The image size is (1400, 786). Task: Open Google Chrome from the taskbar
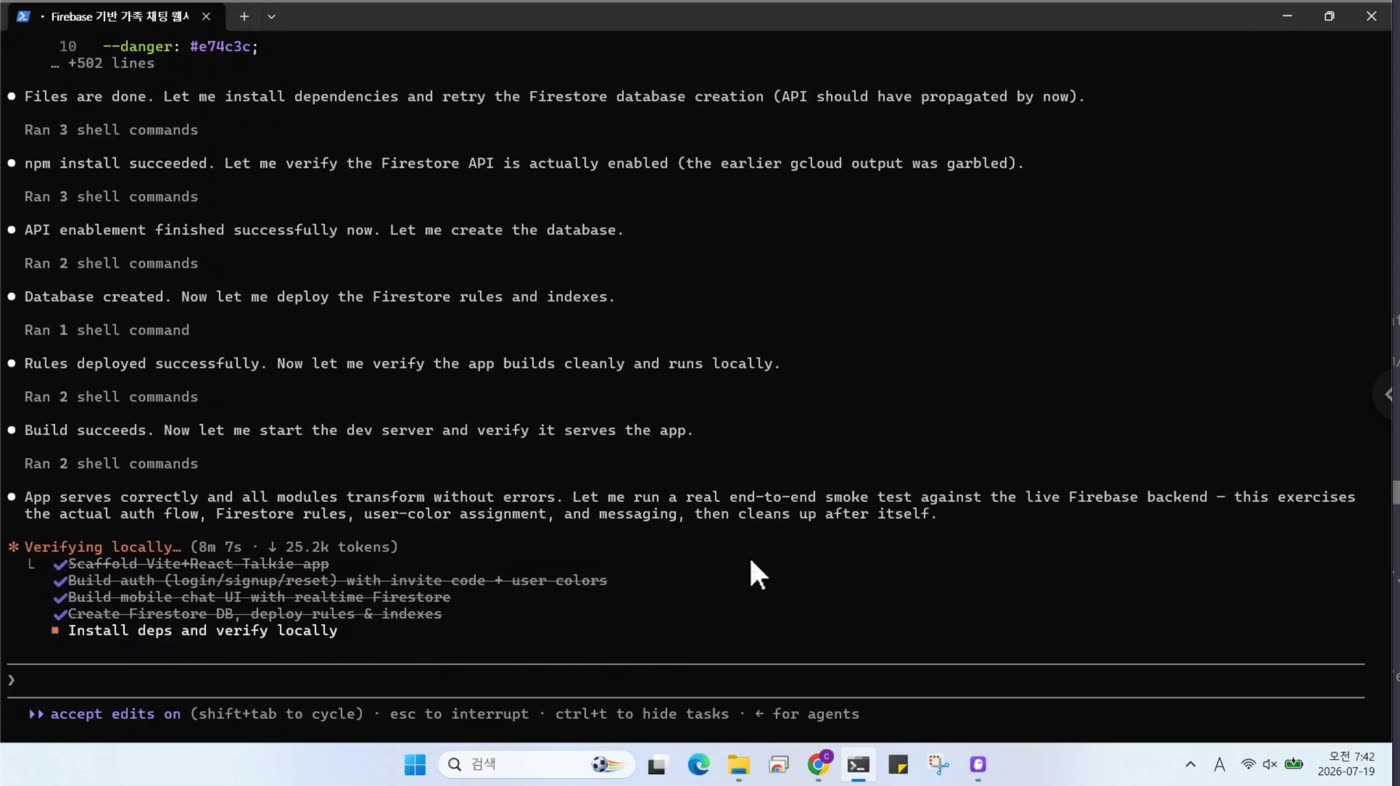tap(819, 765)
